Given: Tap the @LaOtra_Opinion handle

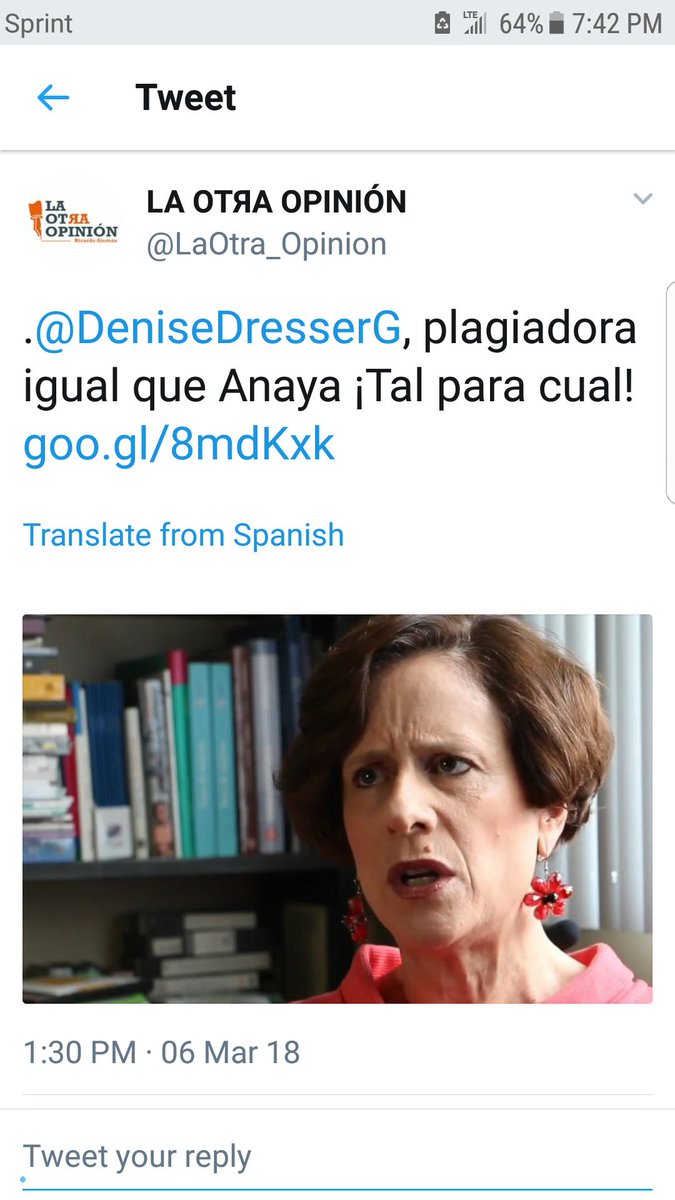Looking at the screenshot, I should (266, 244).
